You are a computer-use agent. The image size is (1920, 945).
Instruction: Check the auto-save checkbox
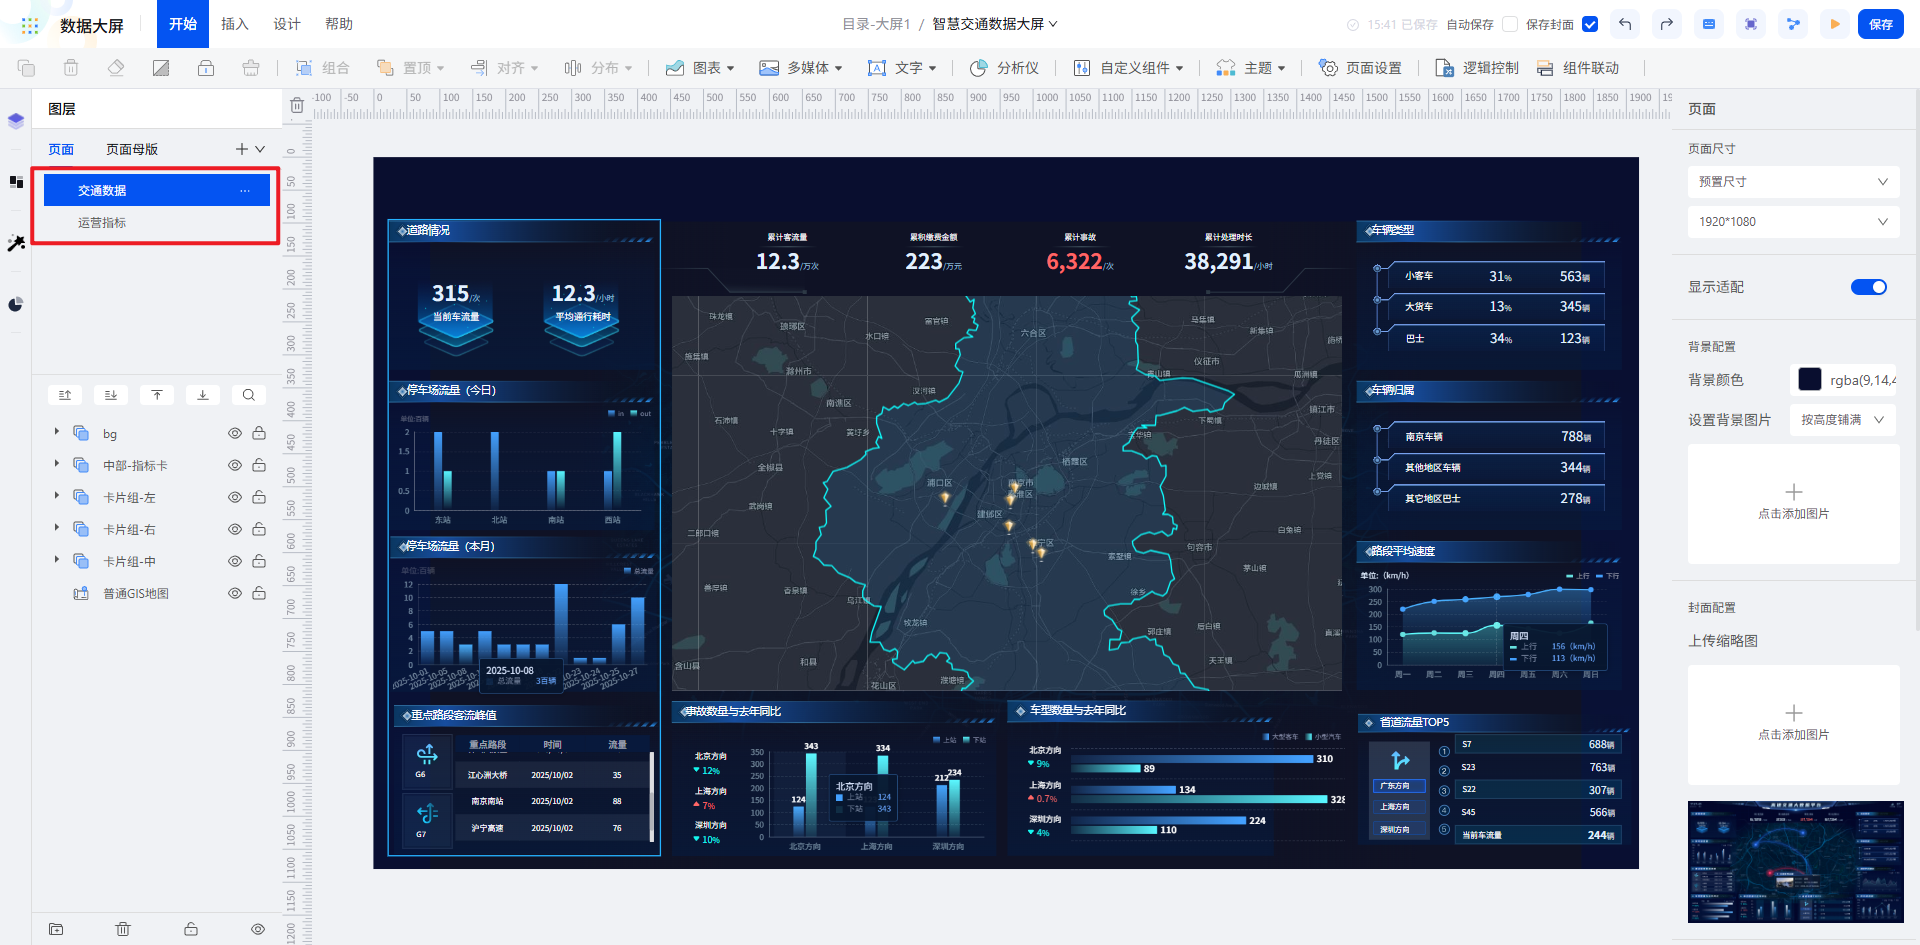(x=1510, y=24)
